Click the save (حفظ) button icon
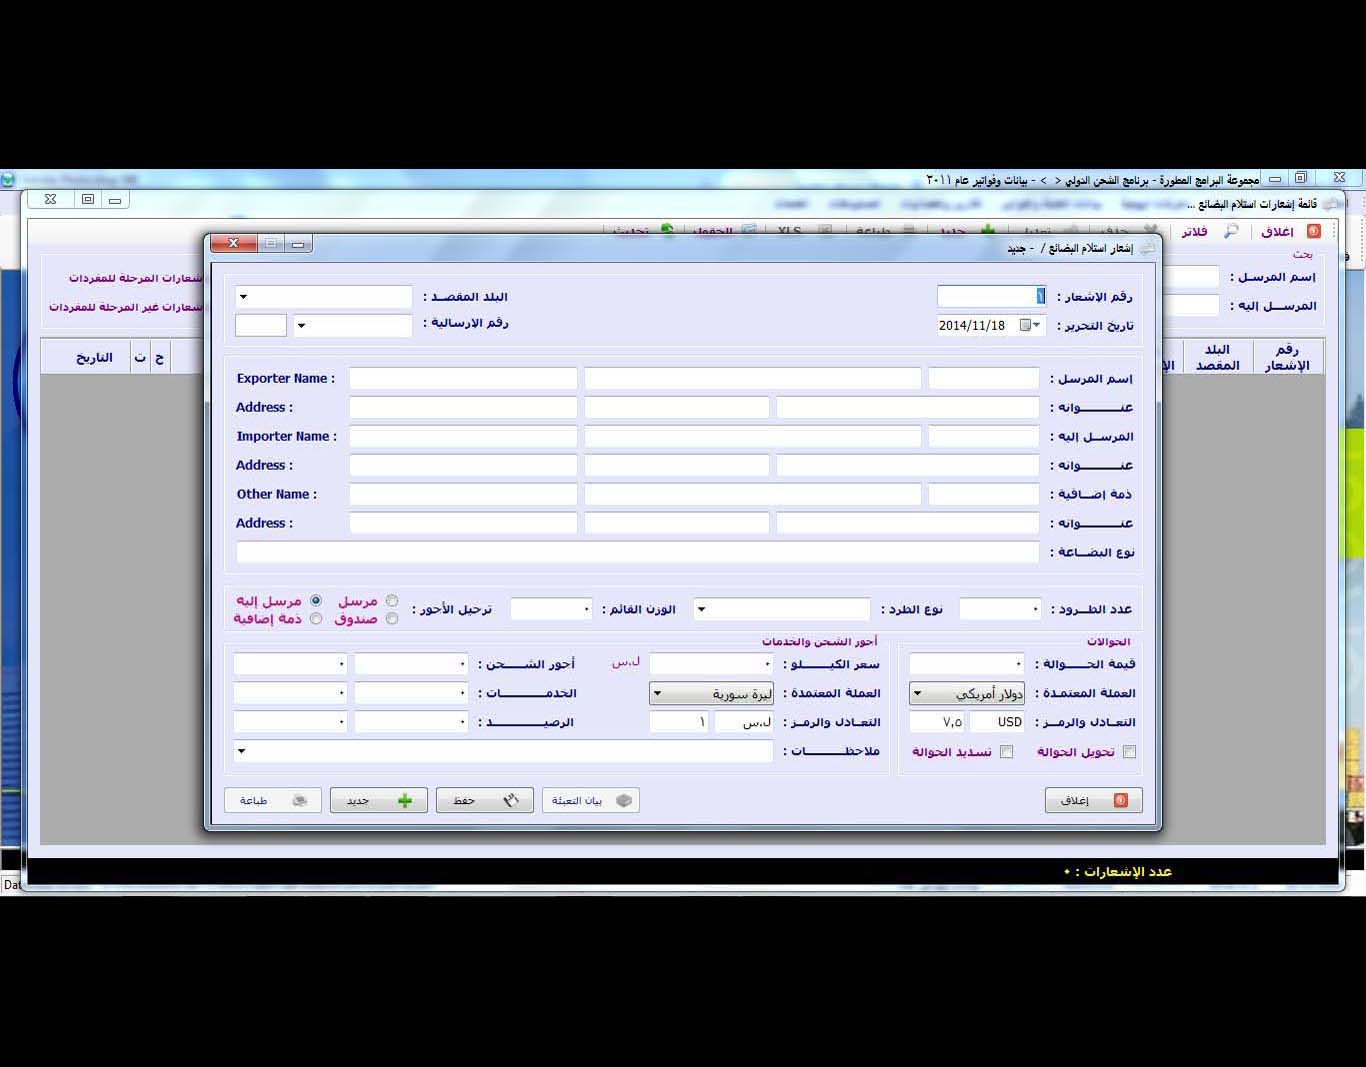This screenshot has height=1067, width=1366. 511,800
